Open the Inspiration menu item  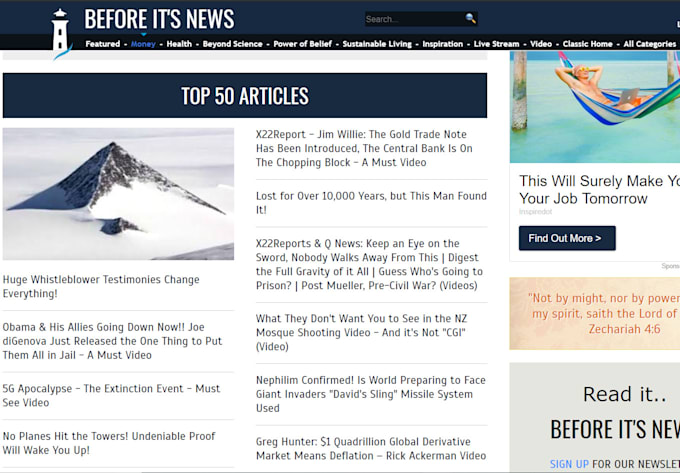(442, 44)
